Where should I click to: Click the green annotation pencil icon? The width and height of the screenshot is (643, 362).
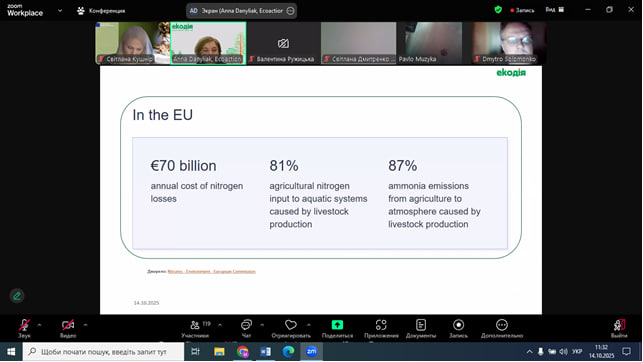click(17, 296)
